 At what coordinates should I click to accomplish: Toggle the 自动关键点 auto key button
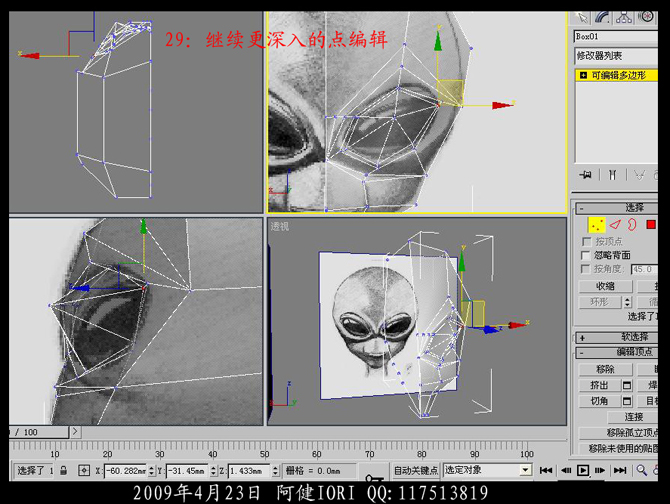click(415, 471)
